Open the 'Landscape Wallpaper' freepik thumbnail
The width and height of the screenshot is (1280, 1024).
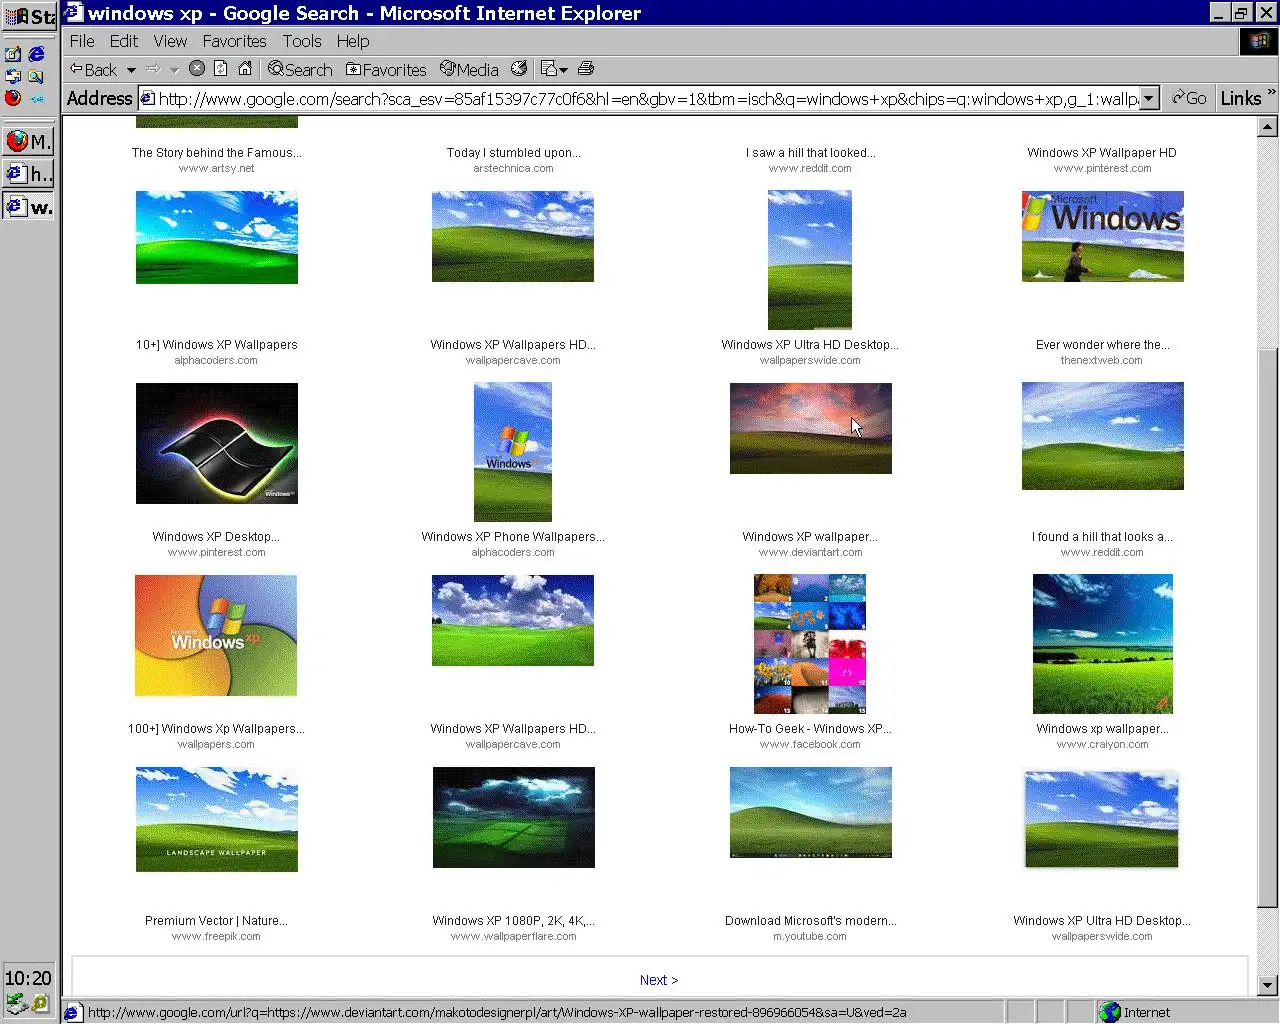(217, 819)
